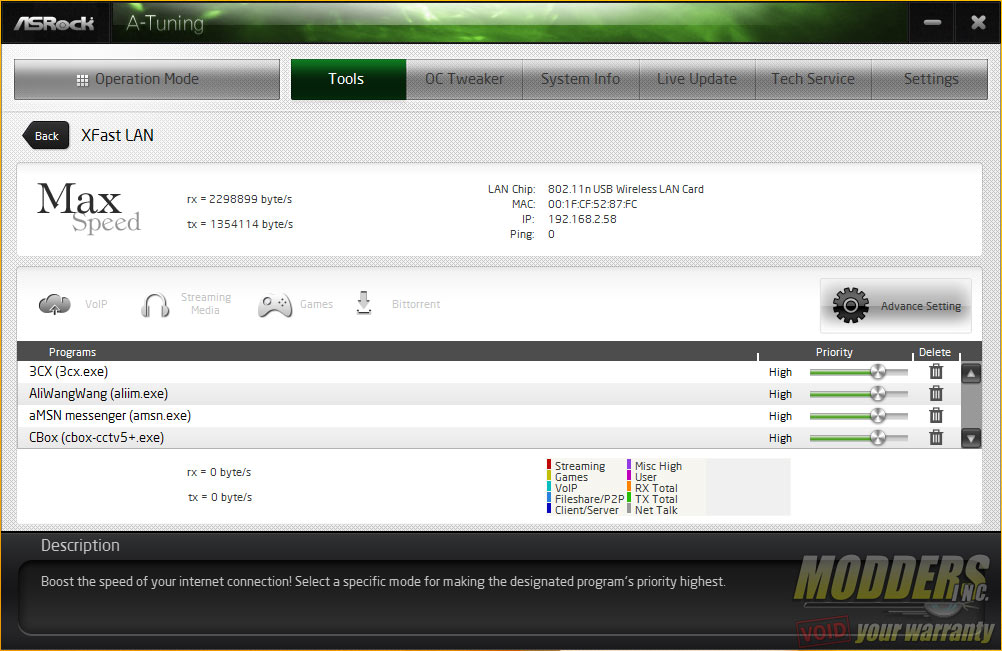Click the Priority column header

tap(834, 352)
